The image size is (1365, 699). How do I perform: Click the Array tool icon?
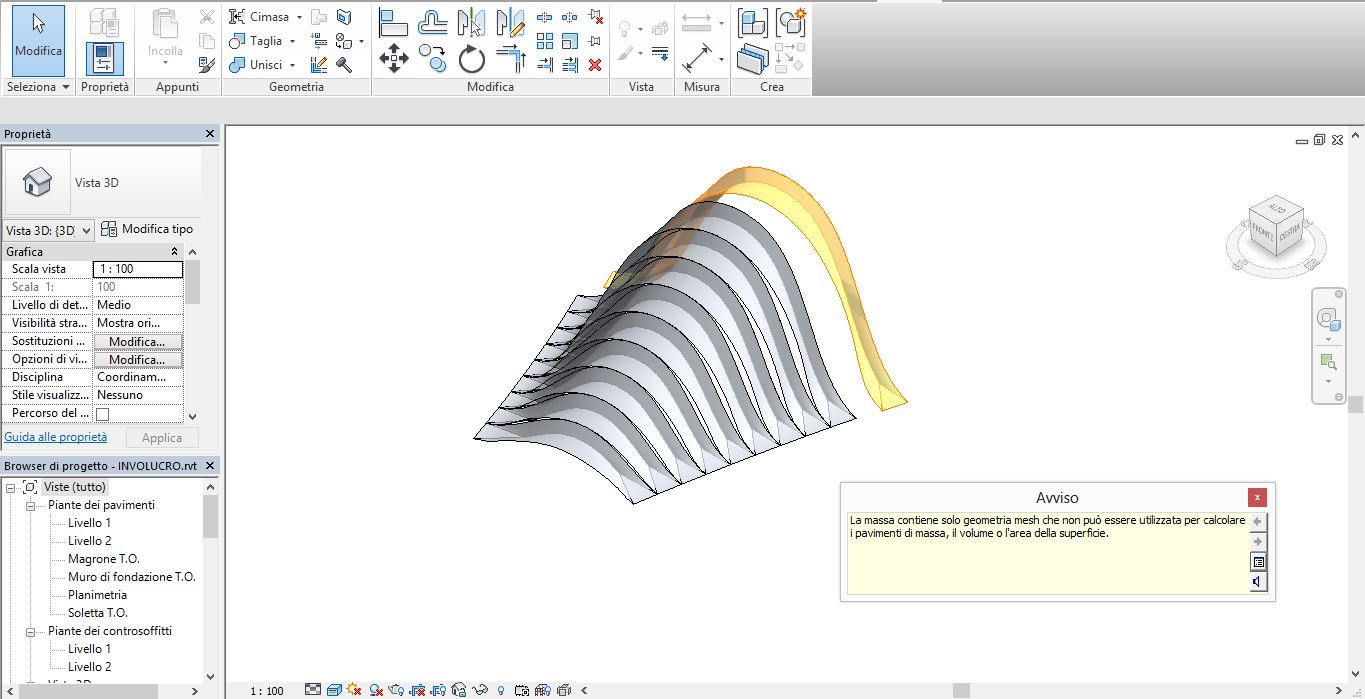click(x=545, y=41)
